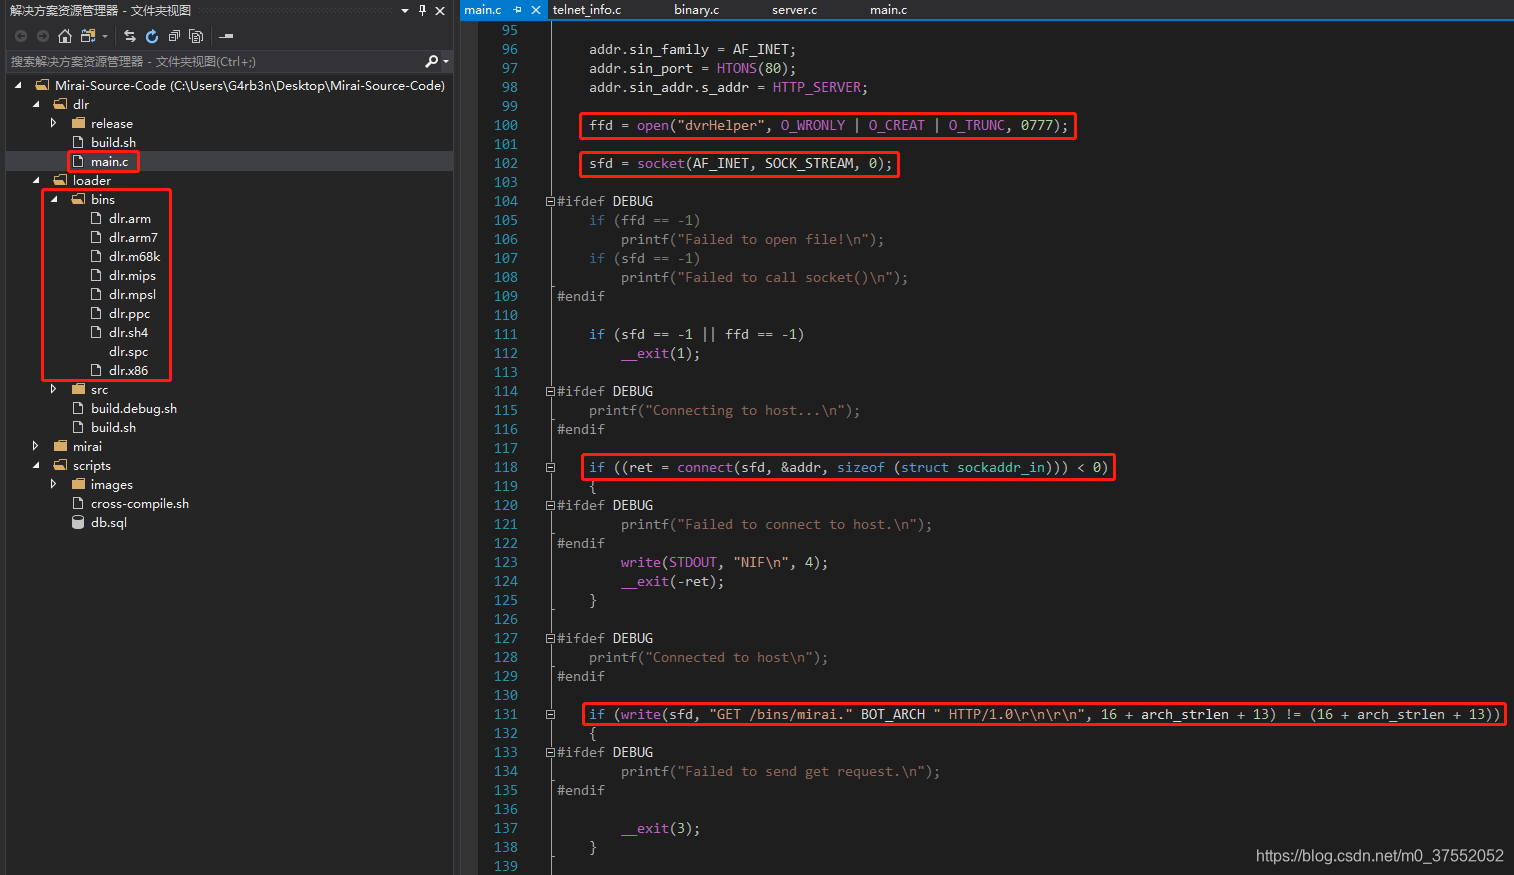Click line number 100 in the gutter
The width and height of the screenshot is (1514, 875).
tap(506, 125)
